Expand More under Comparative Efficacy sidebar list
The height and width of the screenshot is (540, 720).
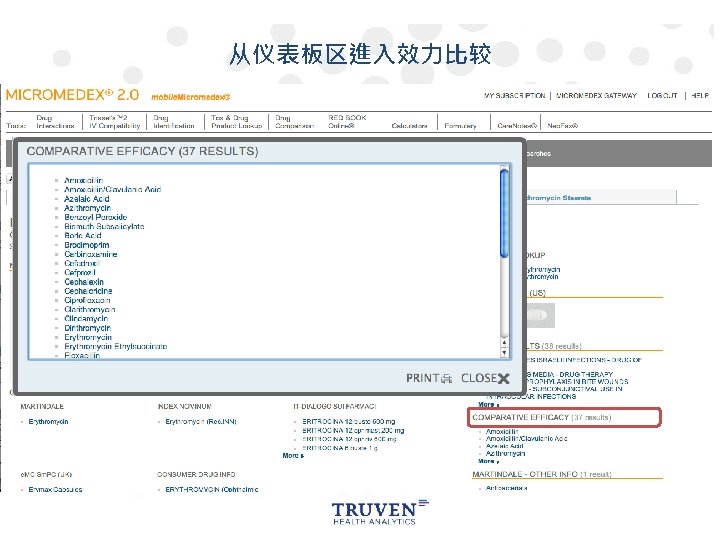click(489, 461)
